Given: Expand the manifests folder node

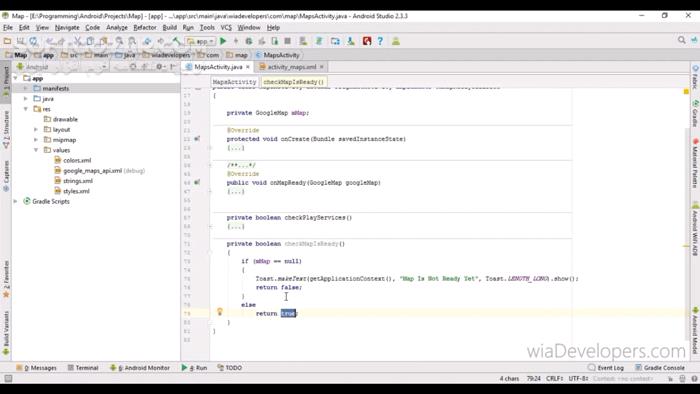Looking at the screenshot, I should pos(26,88).
